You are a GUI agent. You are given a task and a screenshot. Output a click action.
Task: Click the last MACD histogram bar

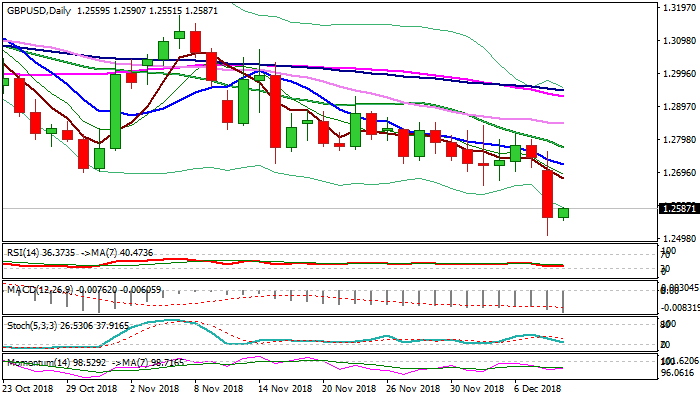(x=564, y=301)
